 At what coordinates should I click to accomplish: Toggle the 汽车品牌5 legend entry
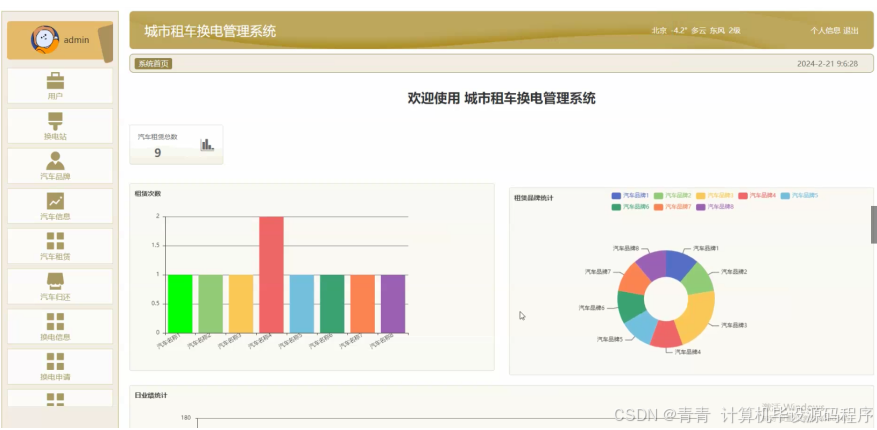tap(799, 196)
